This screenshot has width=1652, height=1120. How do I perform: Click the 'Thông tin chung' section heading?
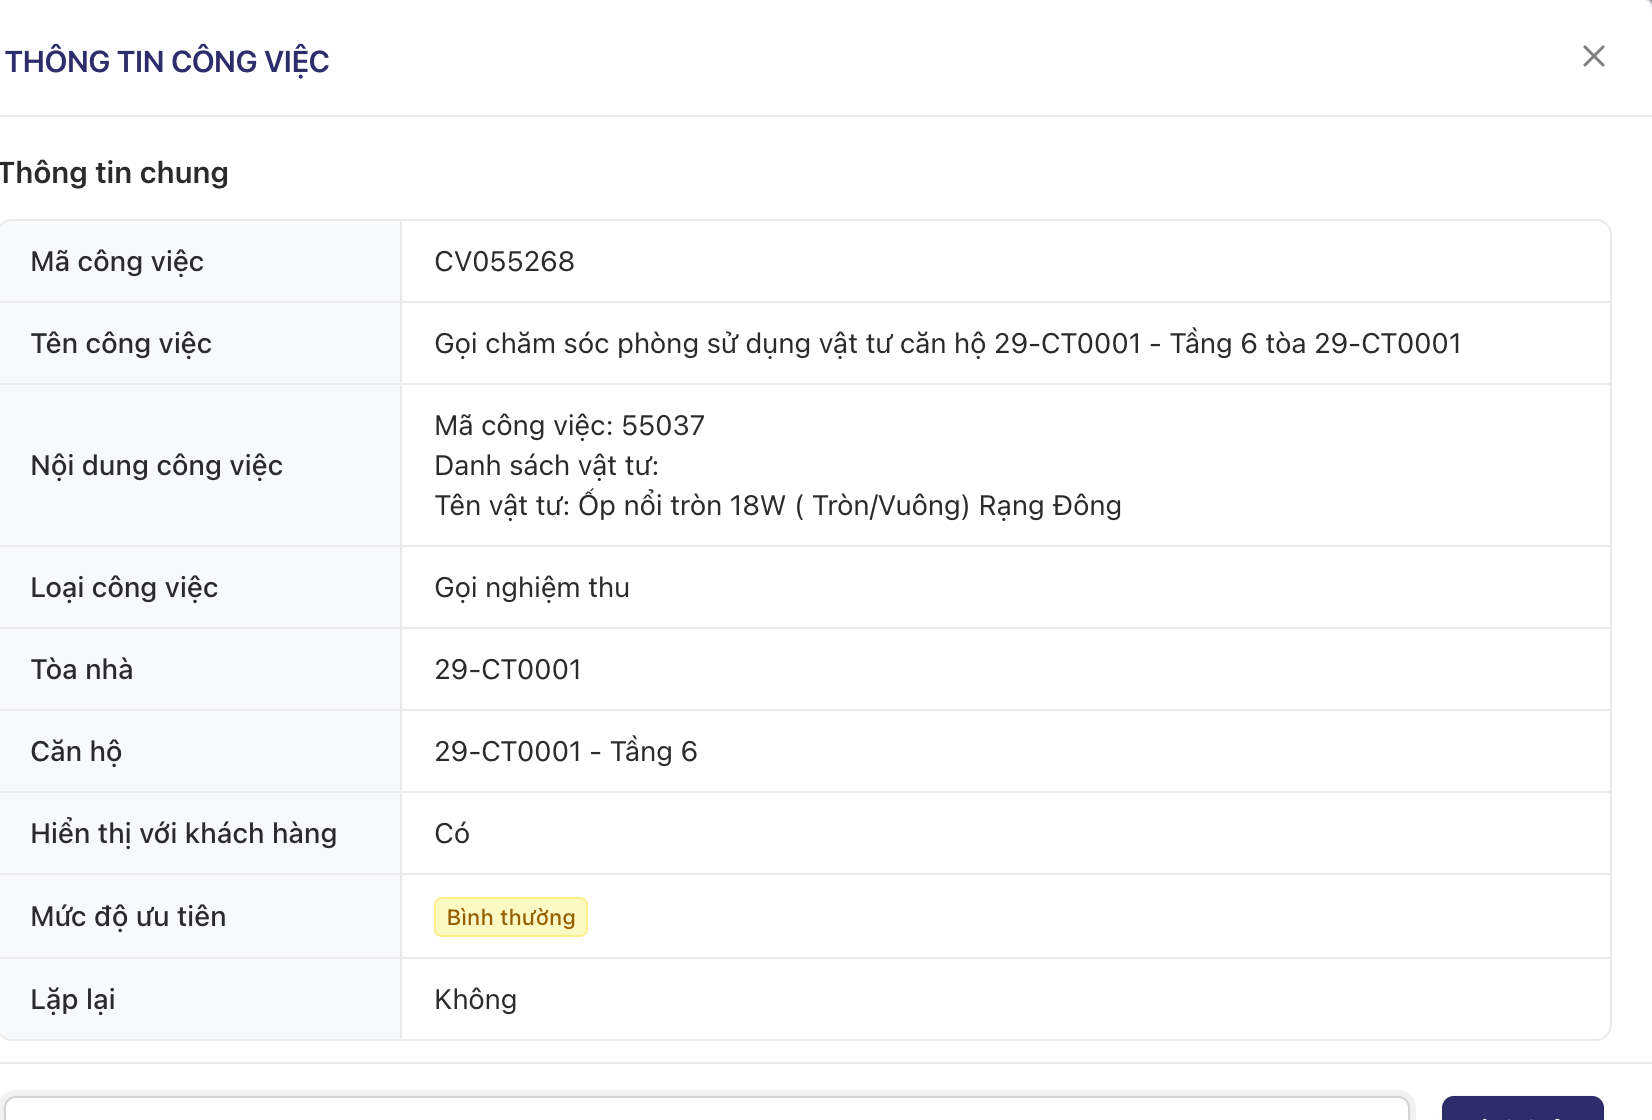coord(114,173)
